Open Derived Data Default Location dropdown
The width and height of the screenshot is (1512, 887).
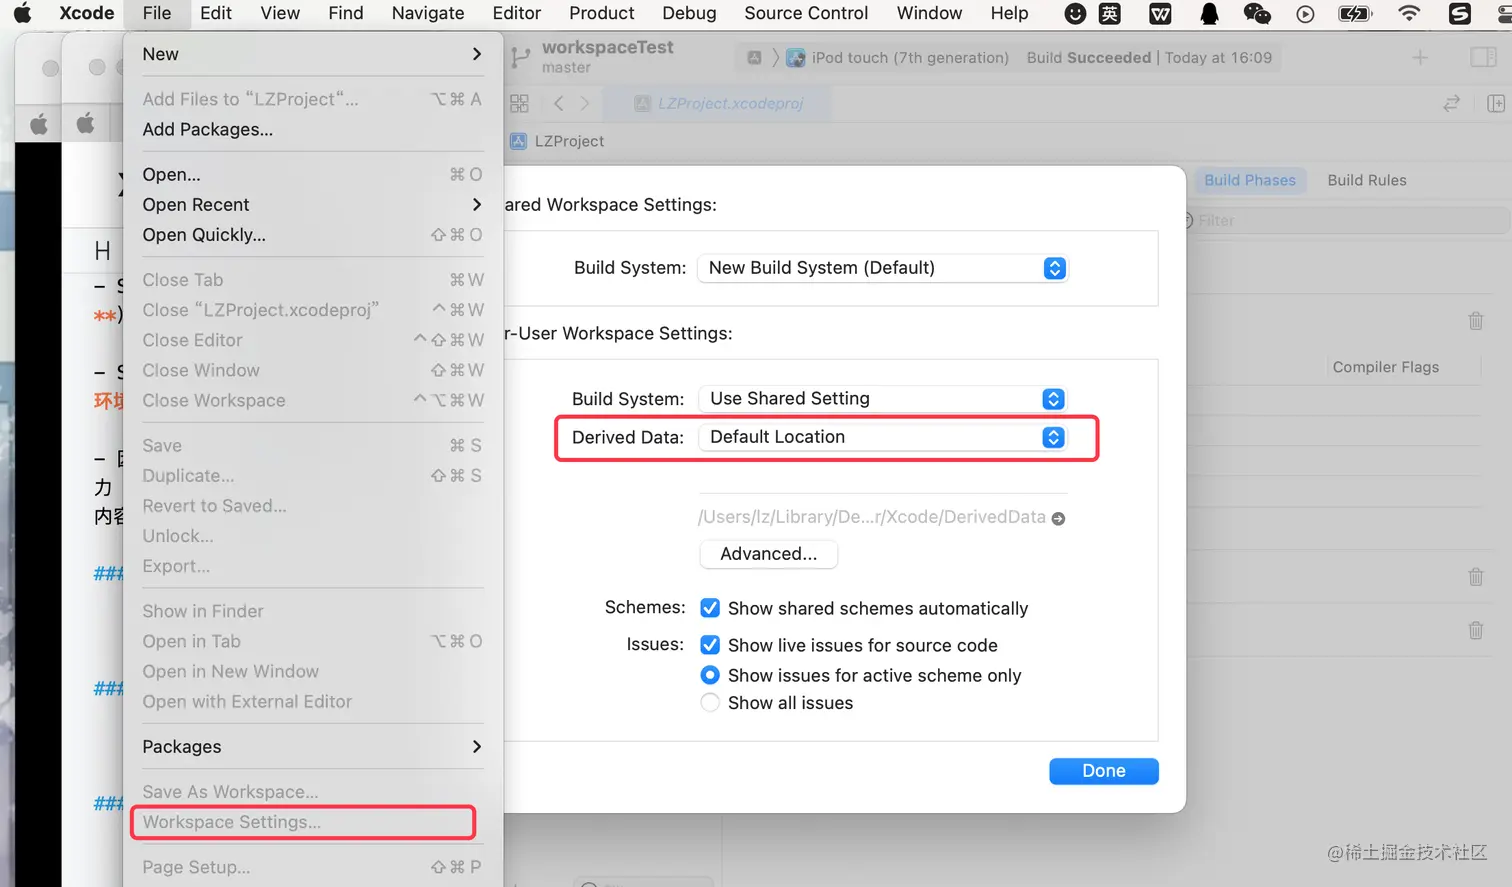click(882, 437)
